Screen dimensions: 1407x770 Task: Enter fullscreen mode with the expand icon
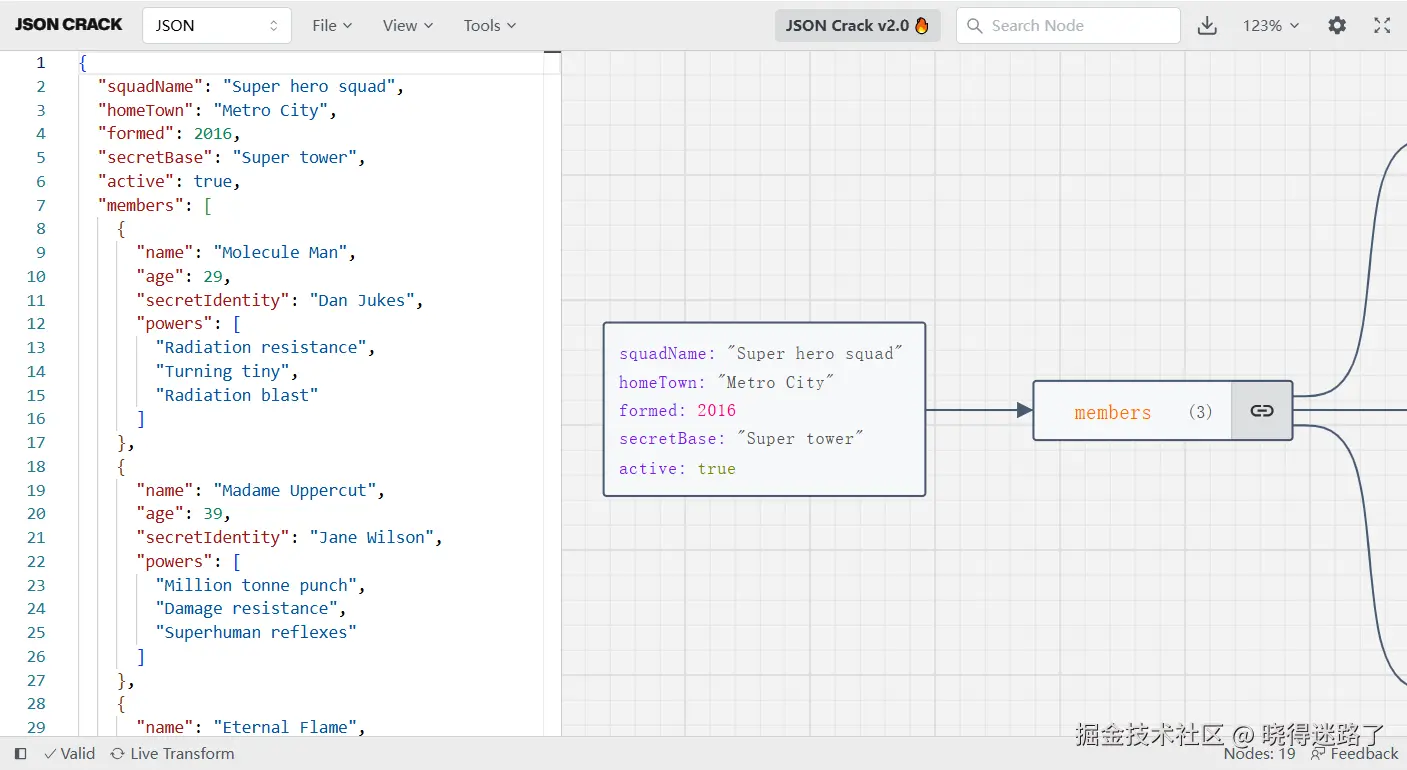click(1382, 26)
